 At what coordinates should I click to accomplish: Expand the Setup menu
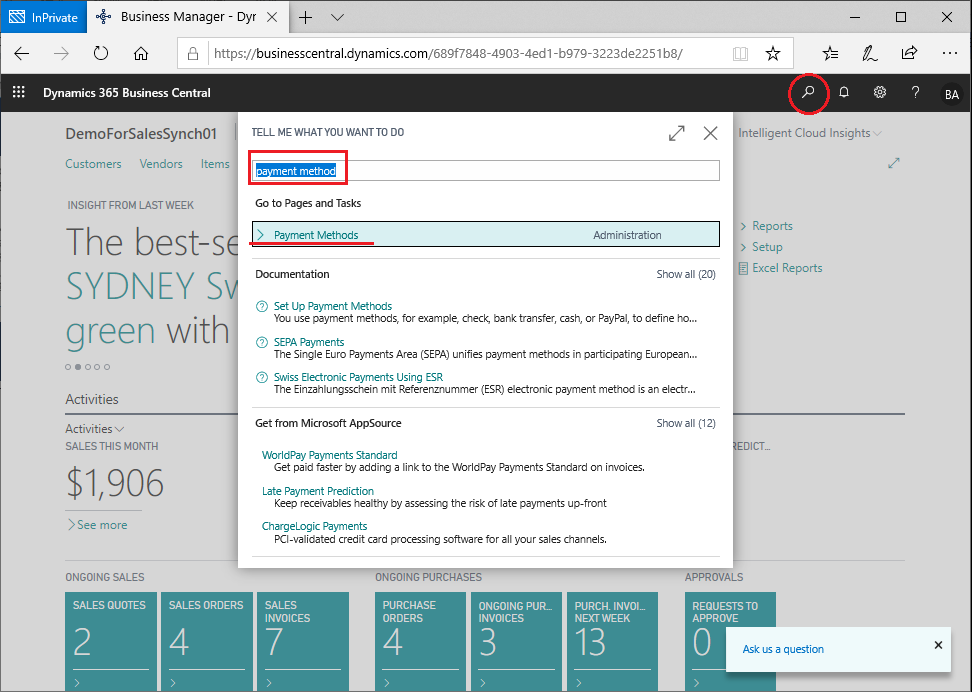[x=762, y=247]
